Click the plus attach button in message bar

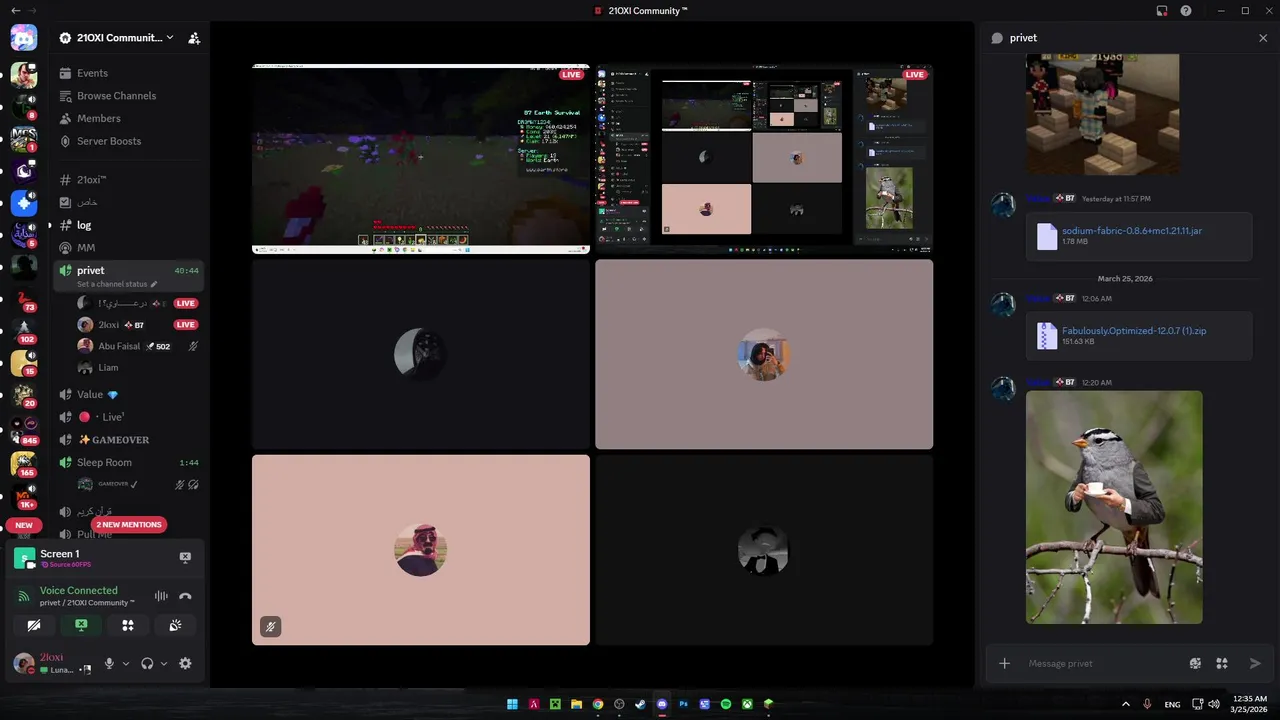click(x=1005, y=663)
